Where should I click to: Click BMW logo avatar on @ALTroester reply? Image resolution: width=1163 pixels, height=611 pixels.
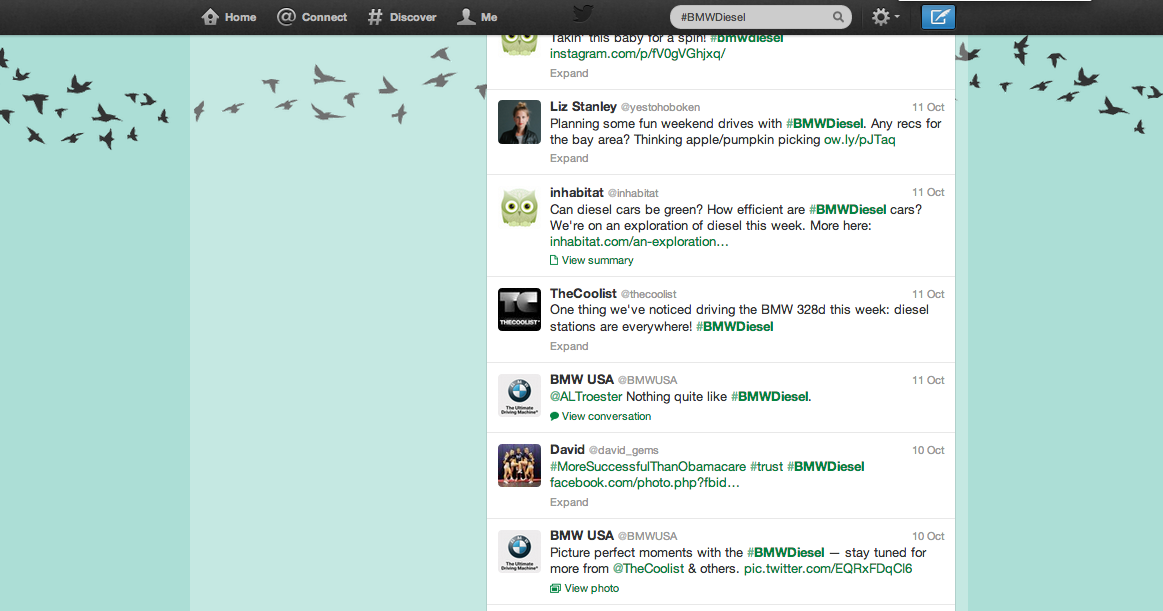519,394
